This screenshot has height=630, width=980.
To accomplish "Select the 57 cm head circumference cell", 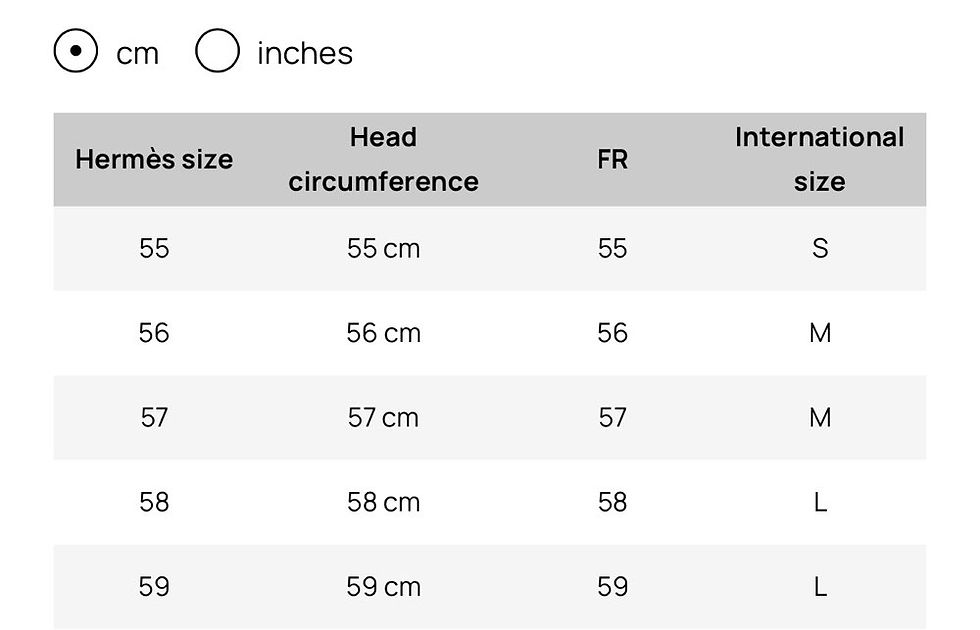I will 383,418.
